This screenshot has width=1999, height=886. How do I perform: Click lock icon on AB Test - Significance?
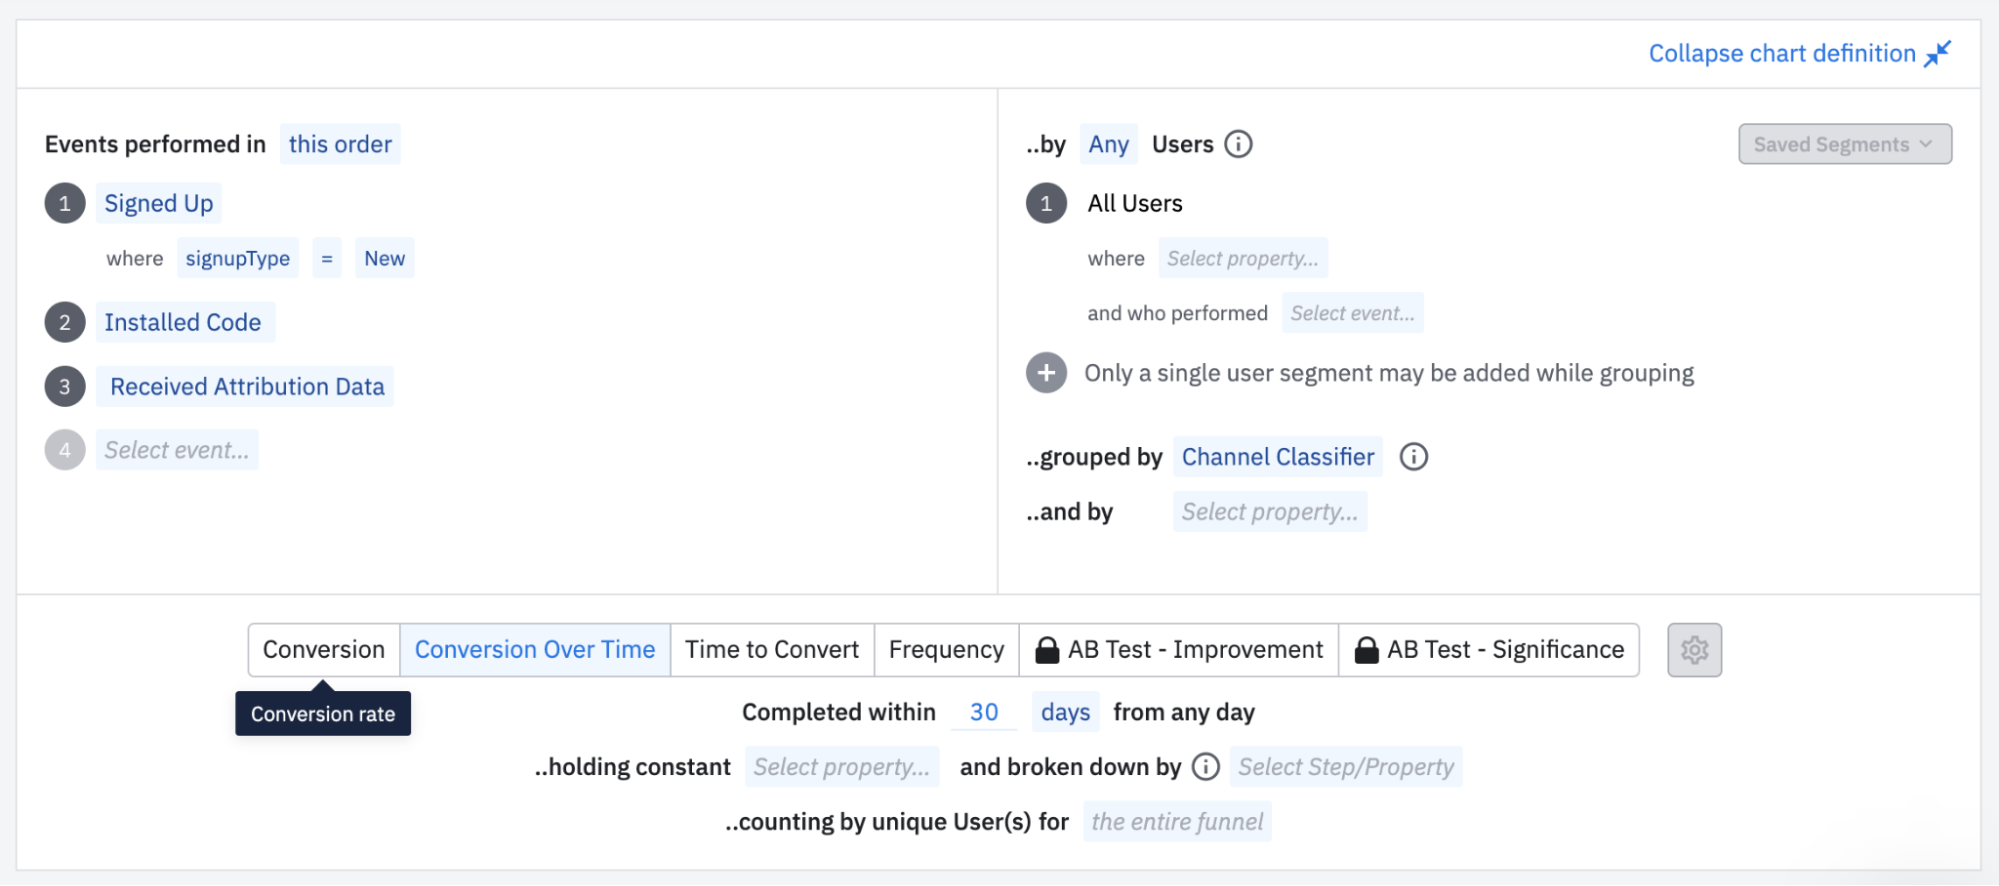click(1366, 650)
